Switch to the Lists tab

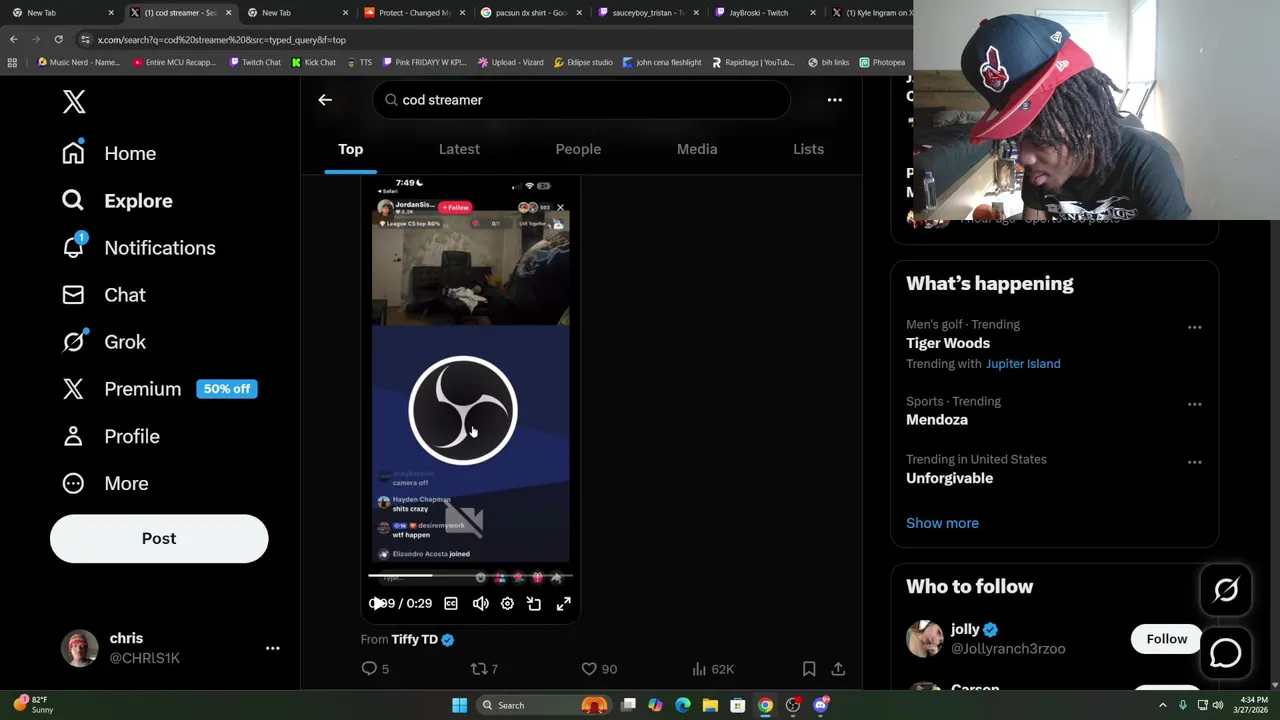(x=808, y=149)
